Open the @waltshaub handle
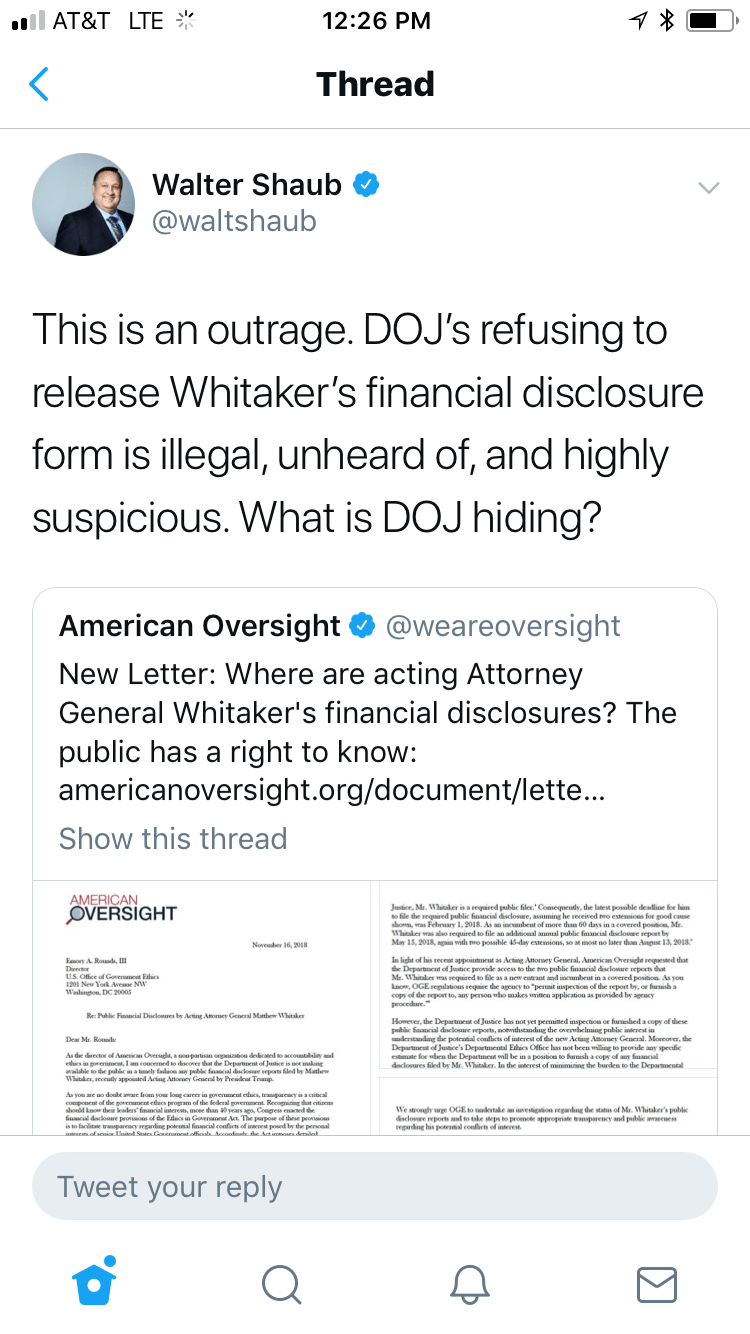750x1334 pixels. [234, 221]
